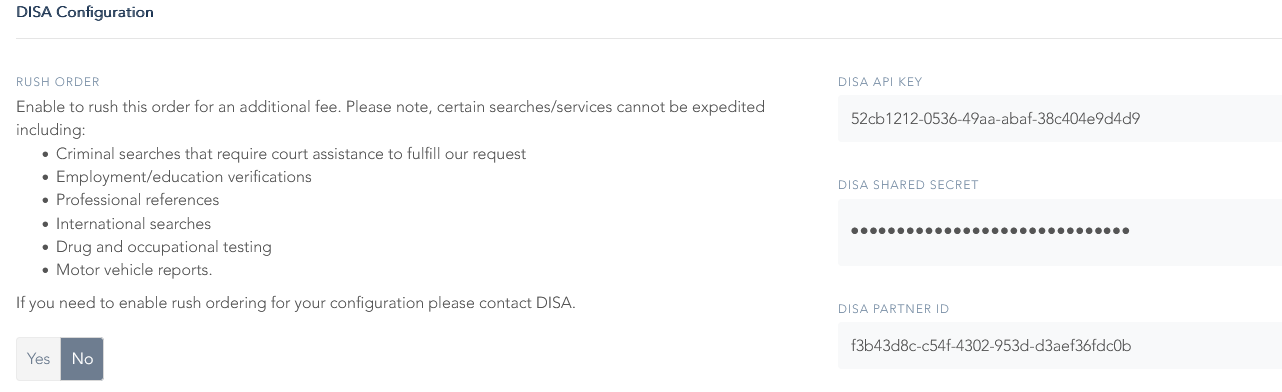The image size is (1282, 392).
Task: Click the Drug and occupational testing bullet
Action: click(x=164, y=247)
